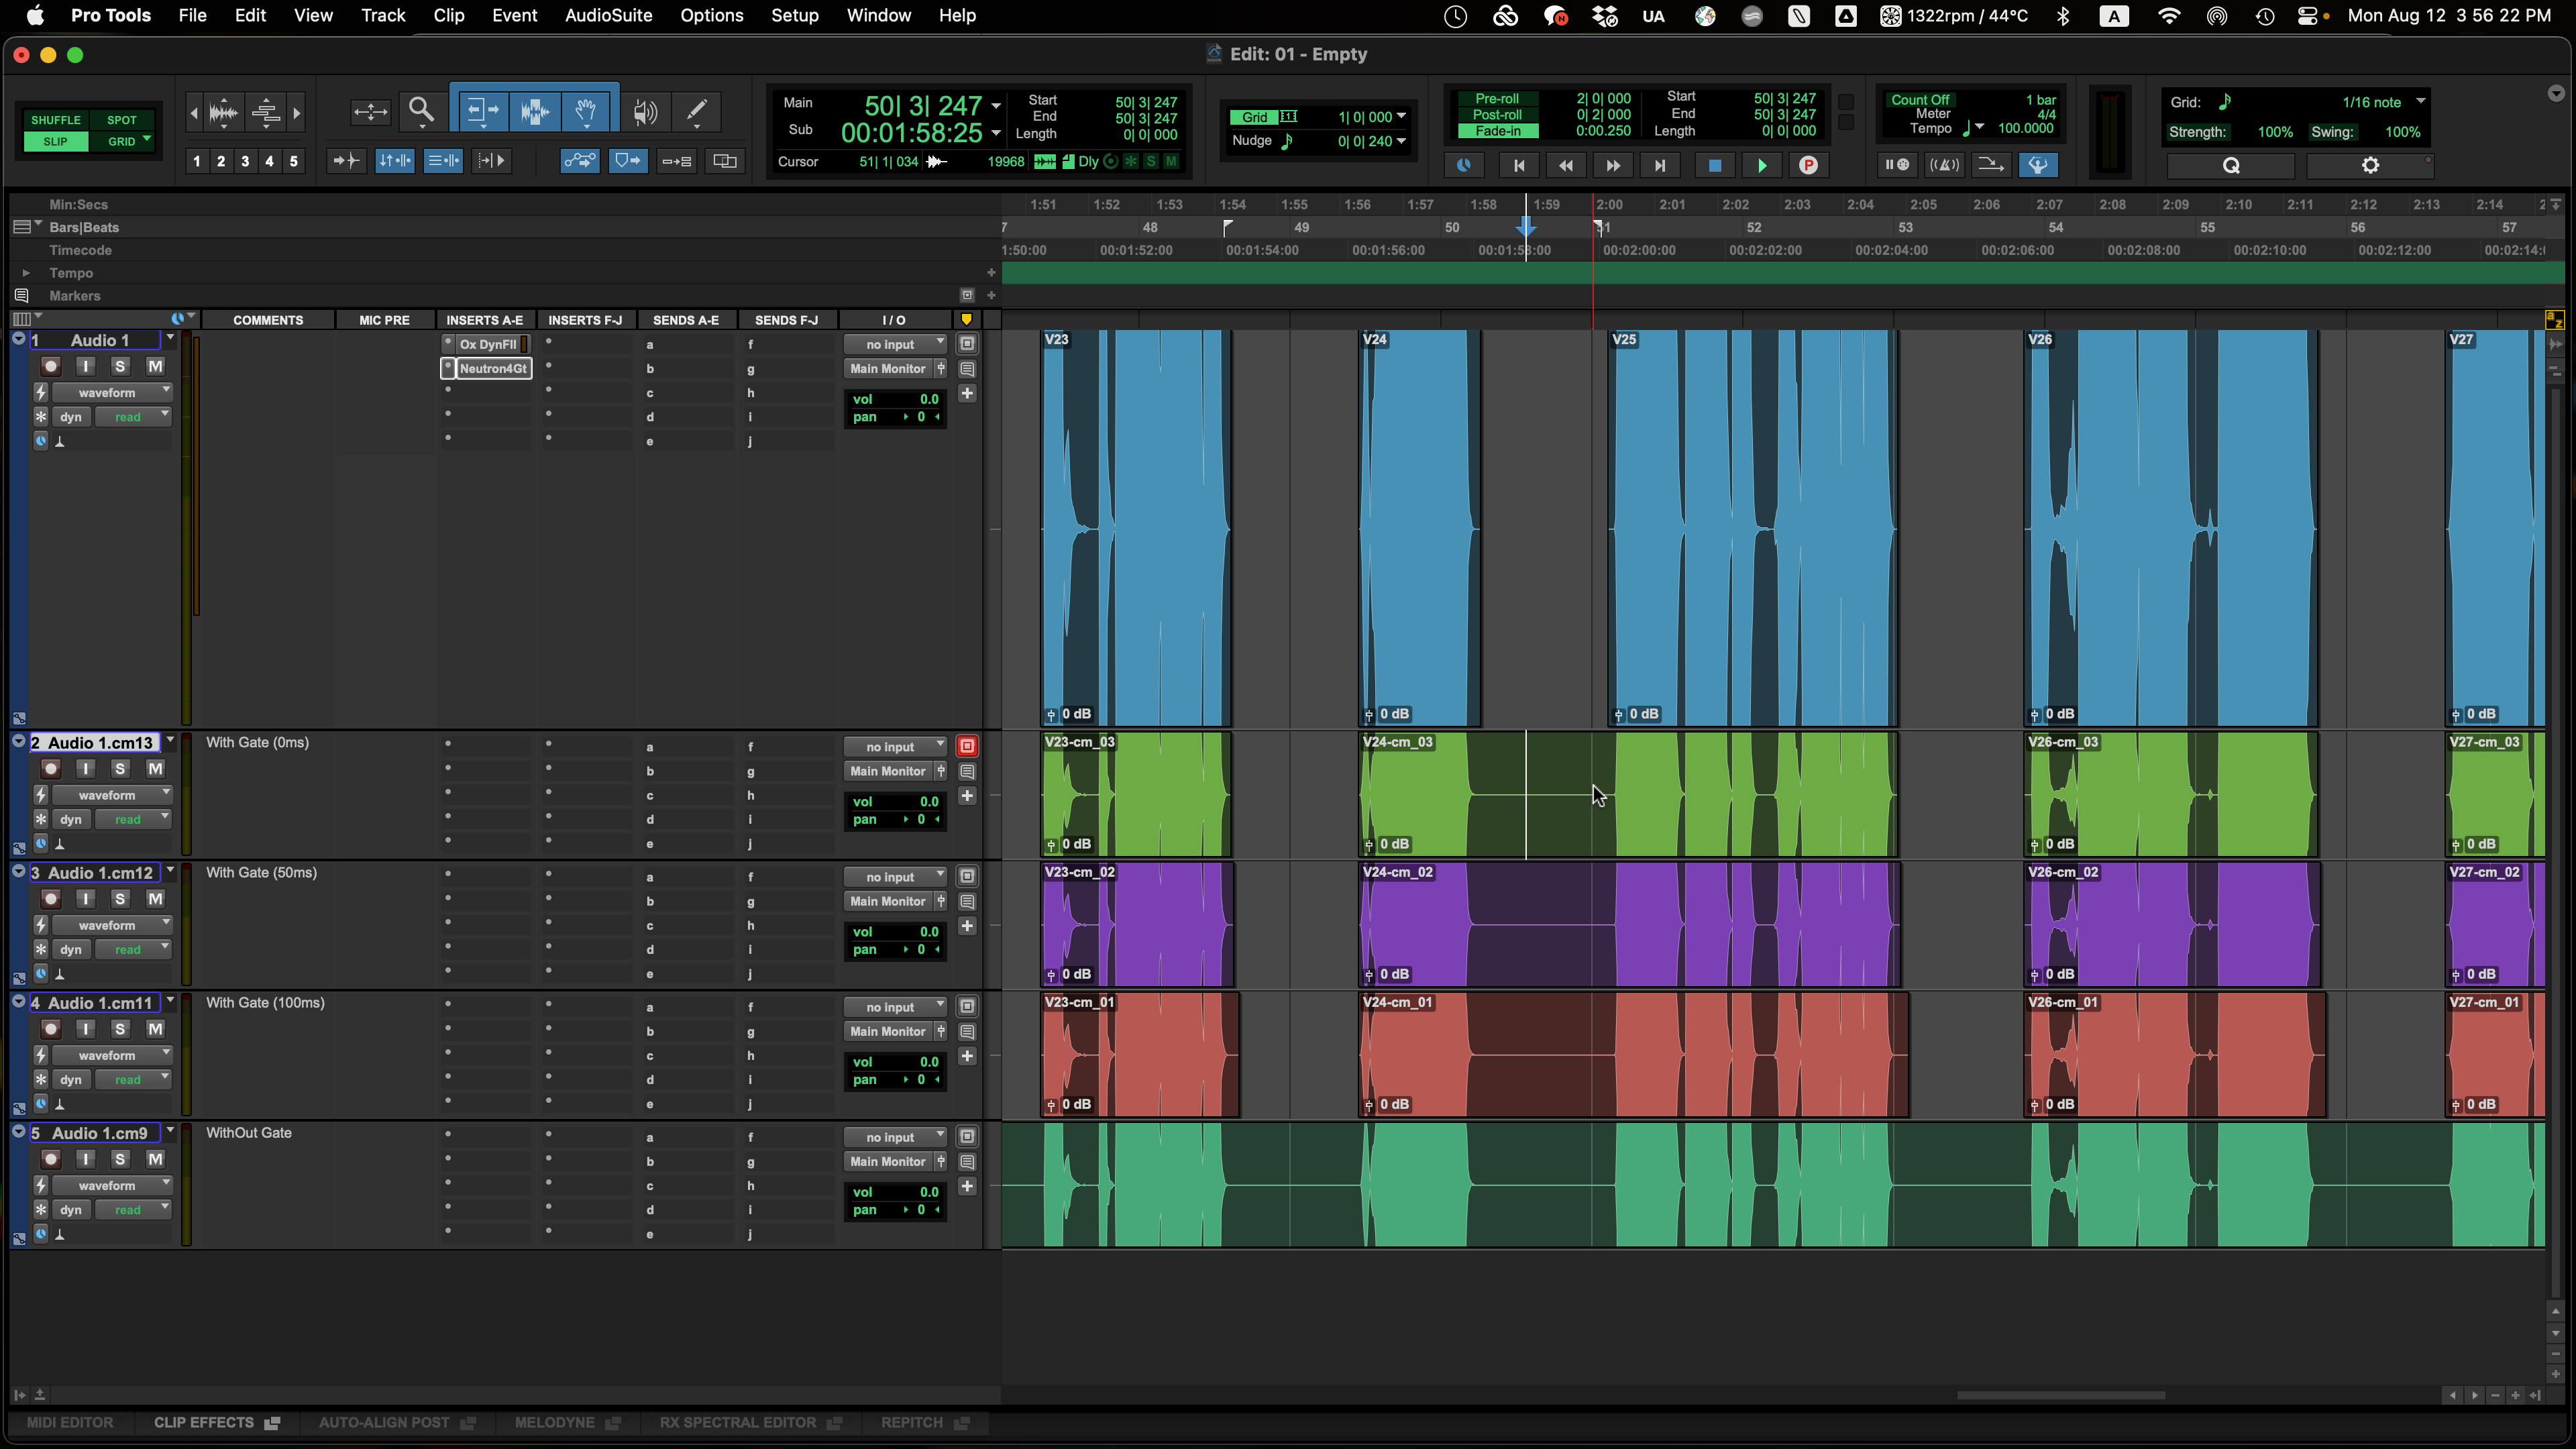This screenshot has width=2576, height=1449.
Task: Click the green Play transport button
Action: (1761, 165)
